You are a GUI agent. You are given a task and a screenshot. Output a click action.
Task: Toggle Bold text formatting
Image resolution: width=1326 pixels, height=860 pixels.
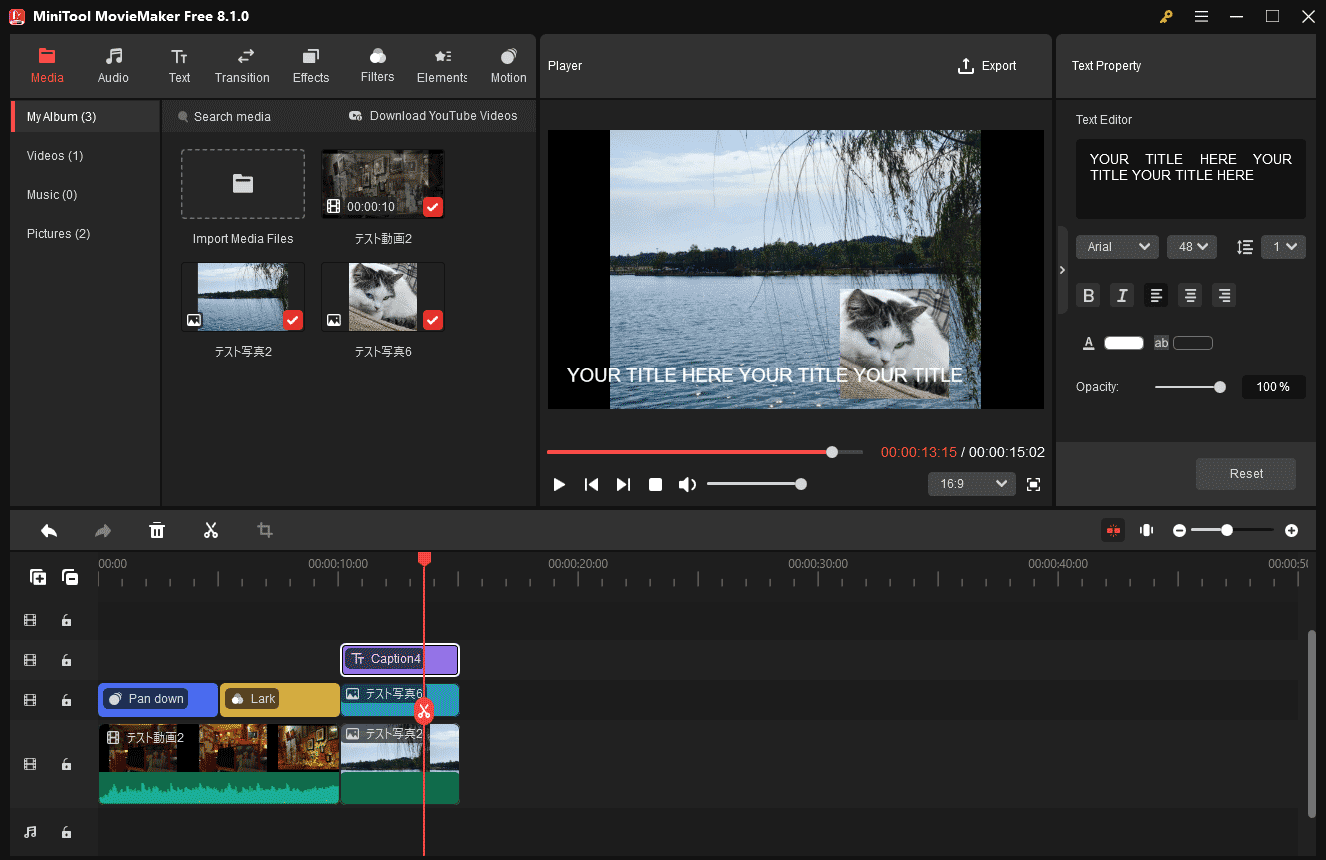(x=1089, y=295)
